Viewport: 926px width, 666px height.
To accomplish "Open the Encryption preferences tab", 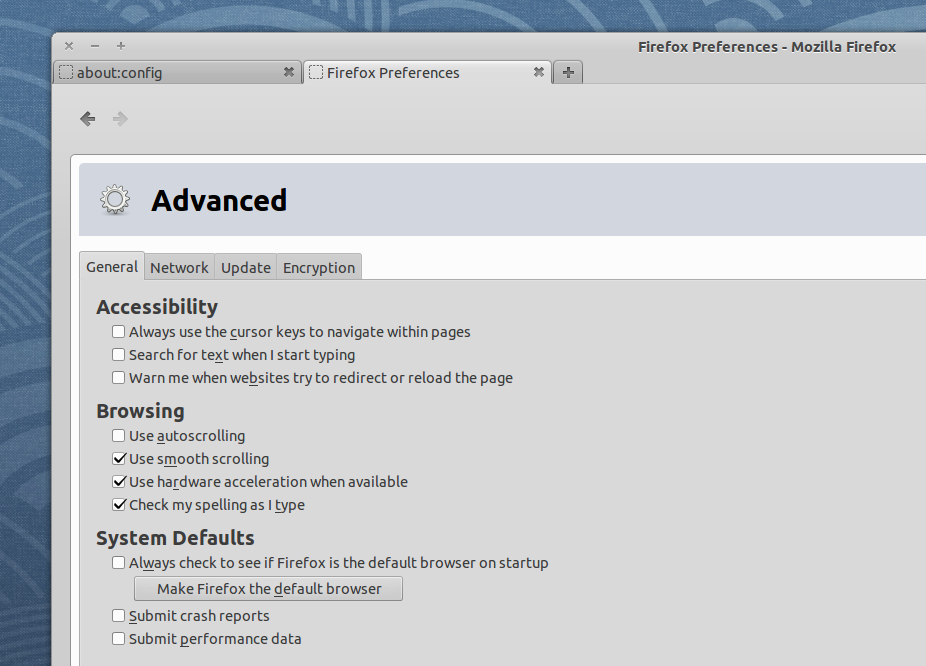I will coord(319,267).
